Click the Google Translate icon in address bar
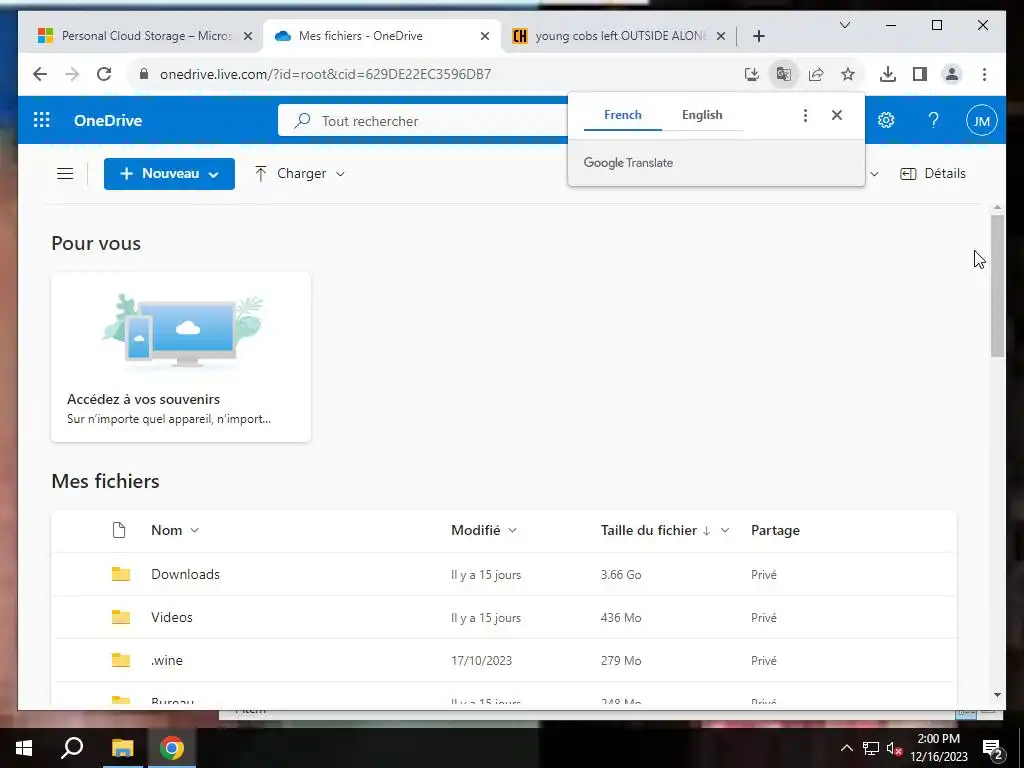1024x768 pixels. pyautogui.click(x=784, y=74)
